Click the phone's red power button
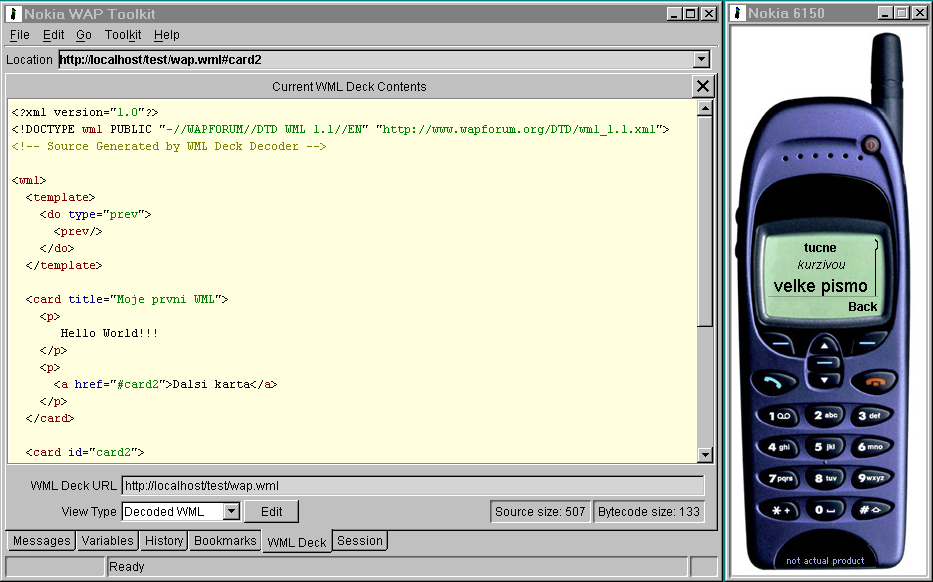Image resolution: width=933 pixels, height=582 pixels. (x=871, y=145)
